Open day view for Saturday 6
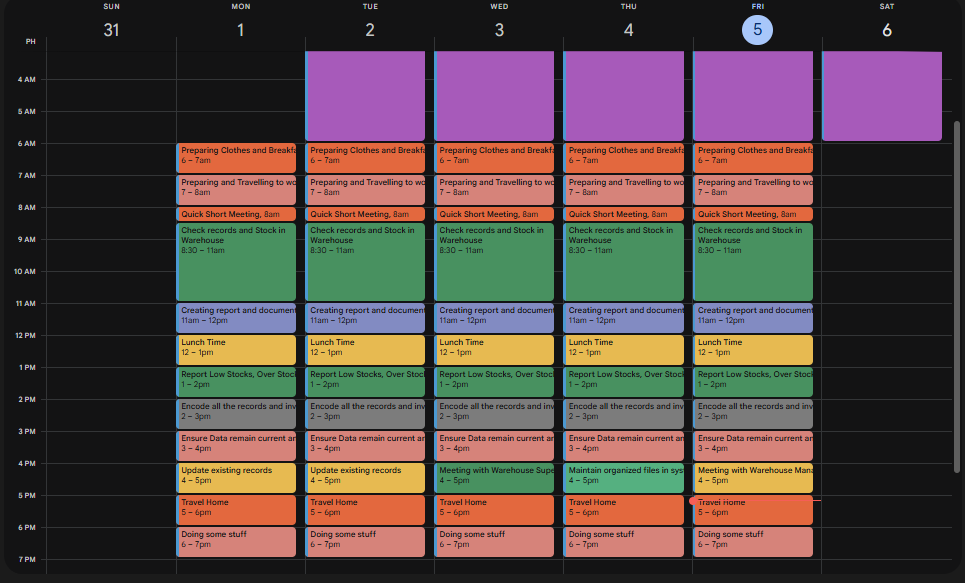Screen dimensions: 965x583 (x=887, y=30)
